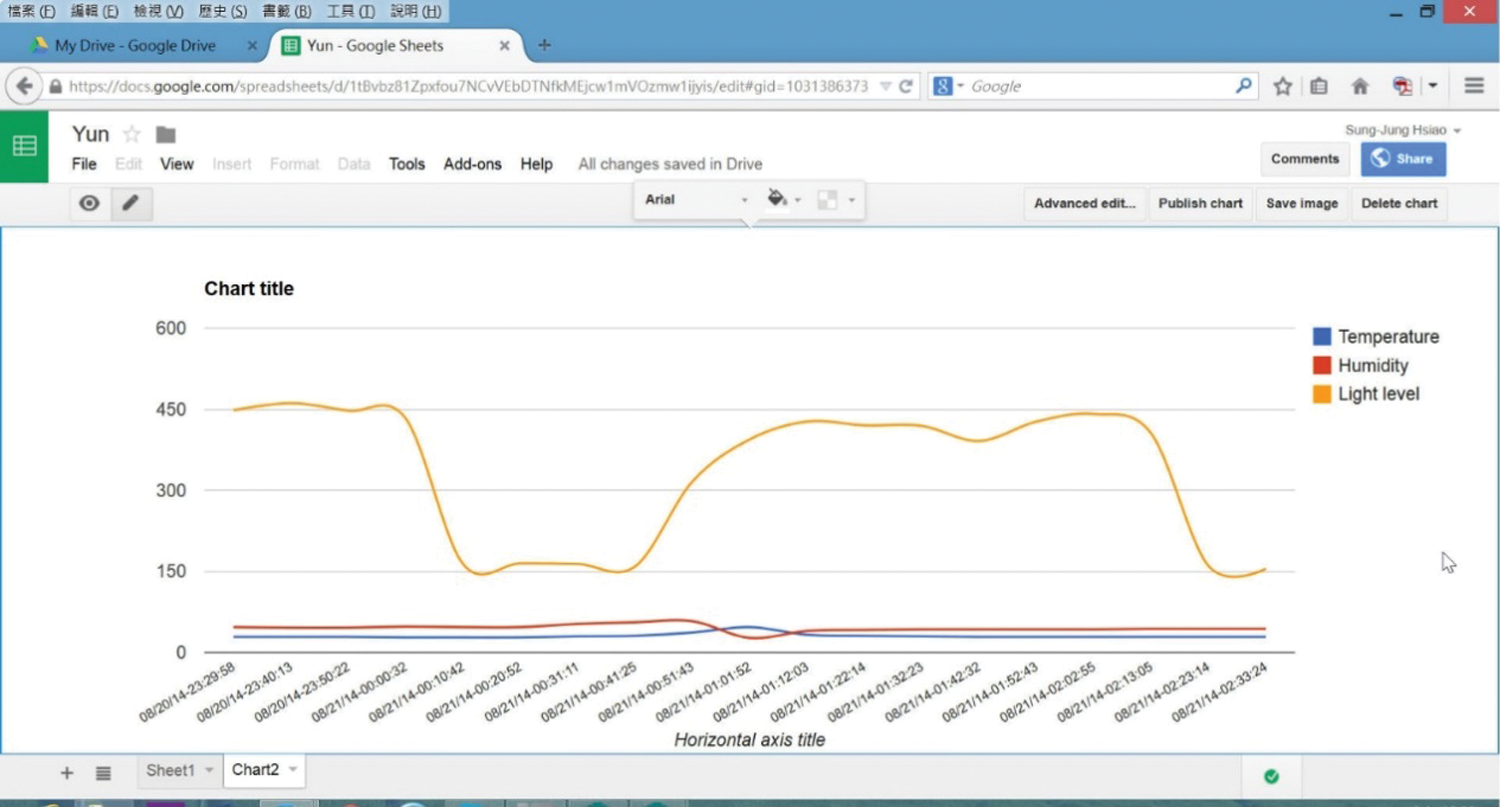
Task: Switch to My Drive browser tab
Action: point(135,46)
